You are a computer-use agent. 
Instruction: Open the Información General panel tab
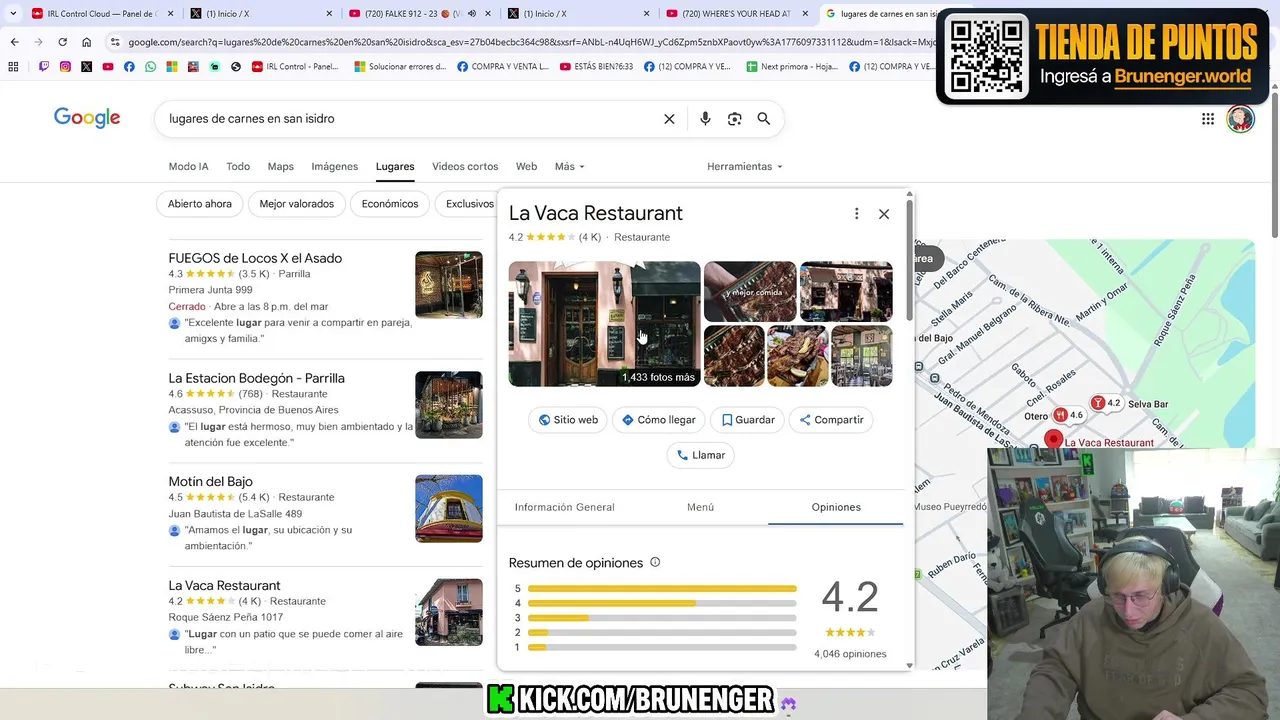(x=564, y=507)
